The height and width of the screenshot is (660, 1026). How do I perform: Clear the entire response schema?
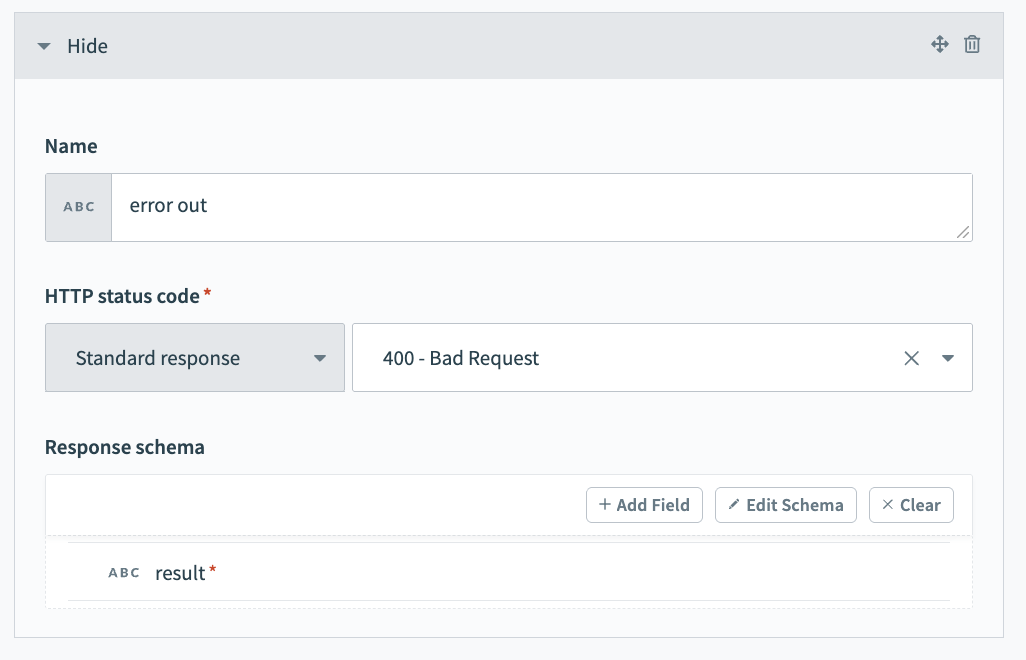click(x=911, y=505)
